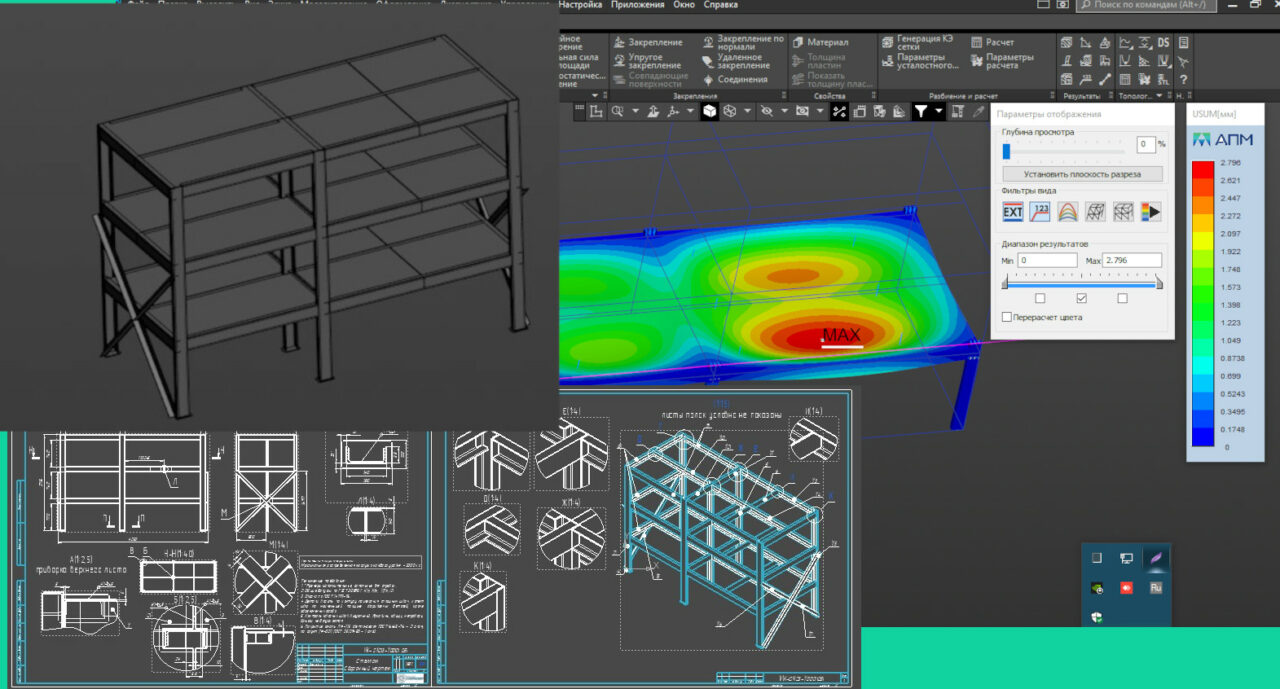Click the feather icon in tray popup
Viewport: 1280px width, 689px height.
(1156, 557)
